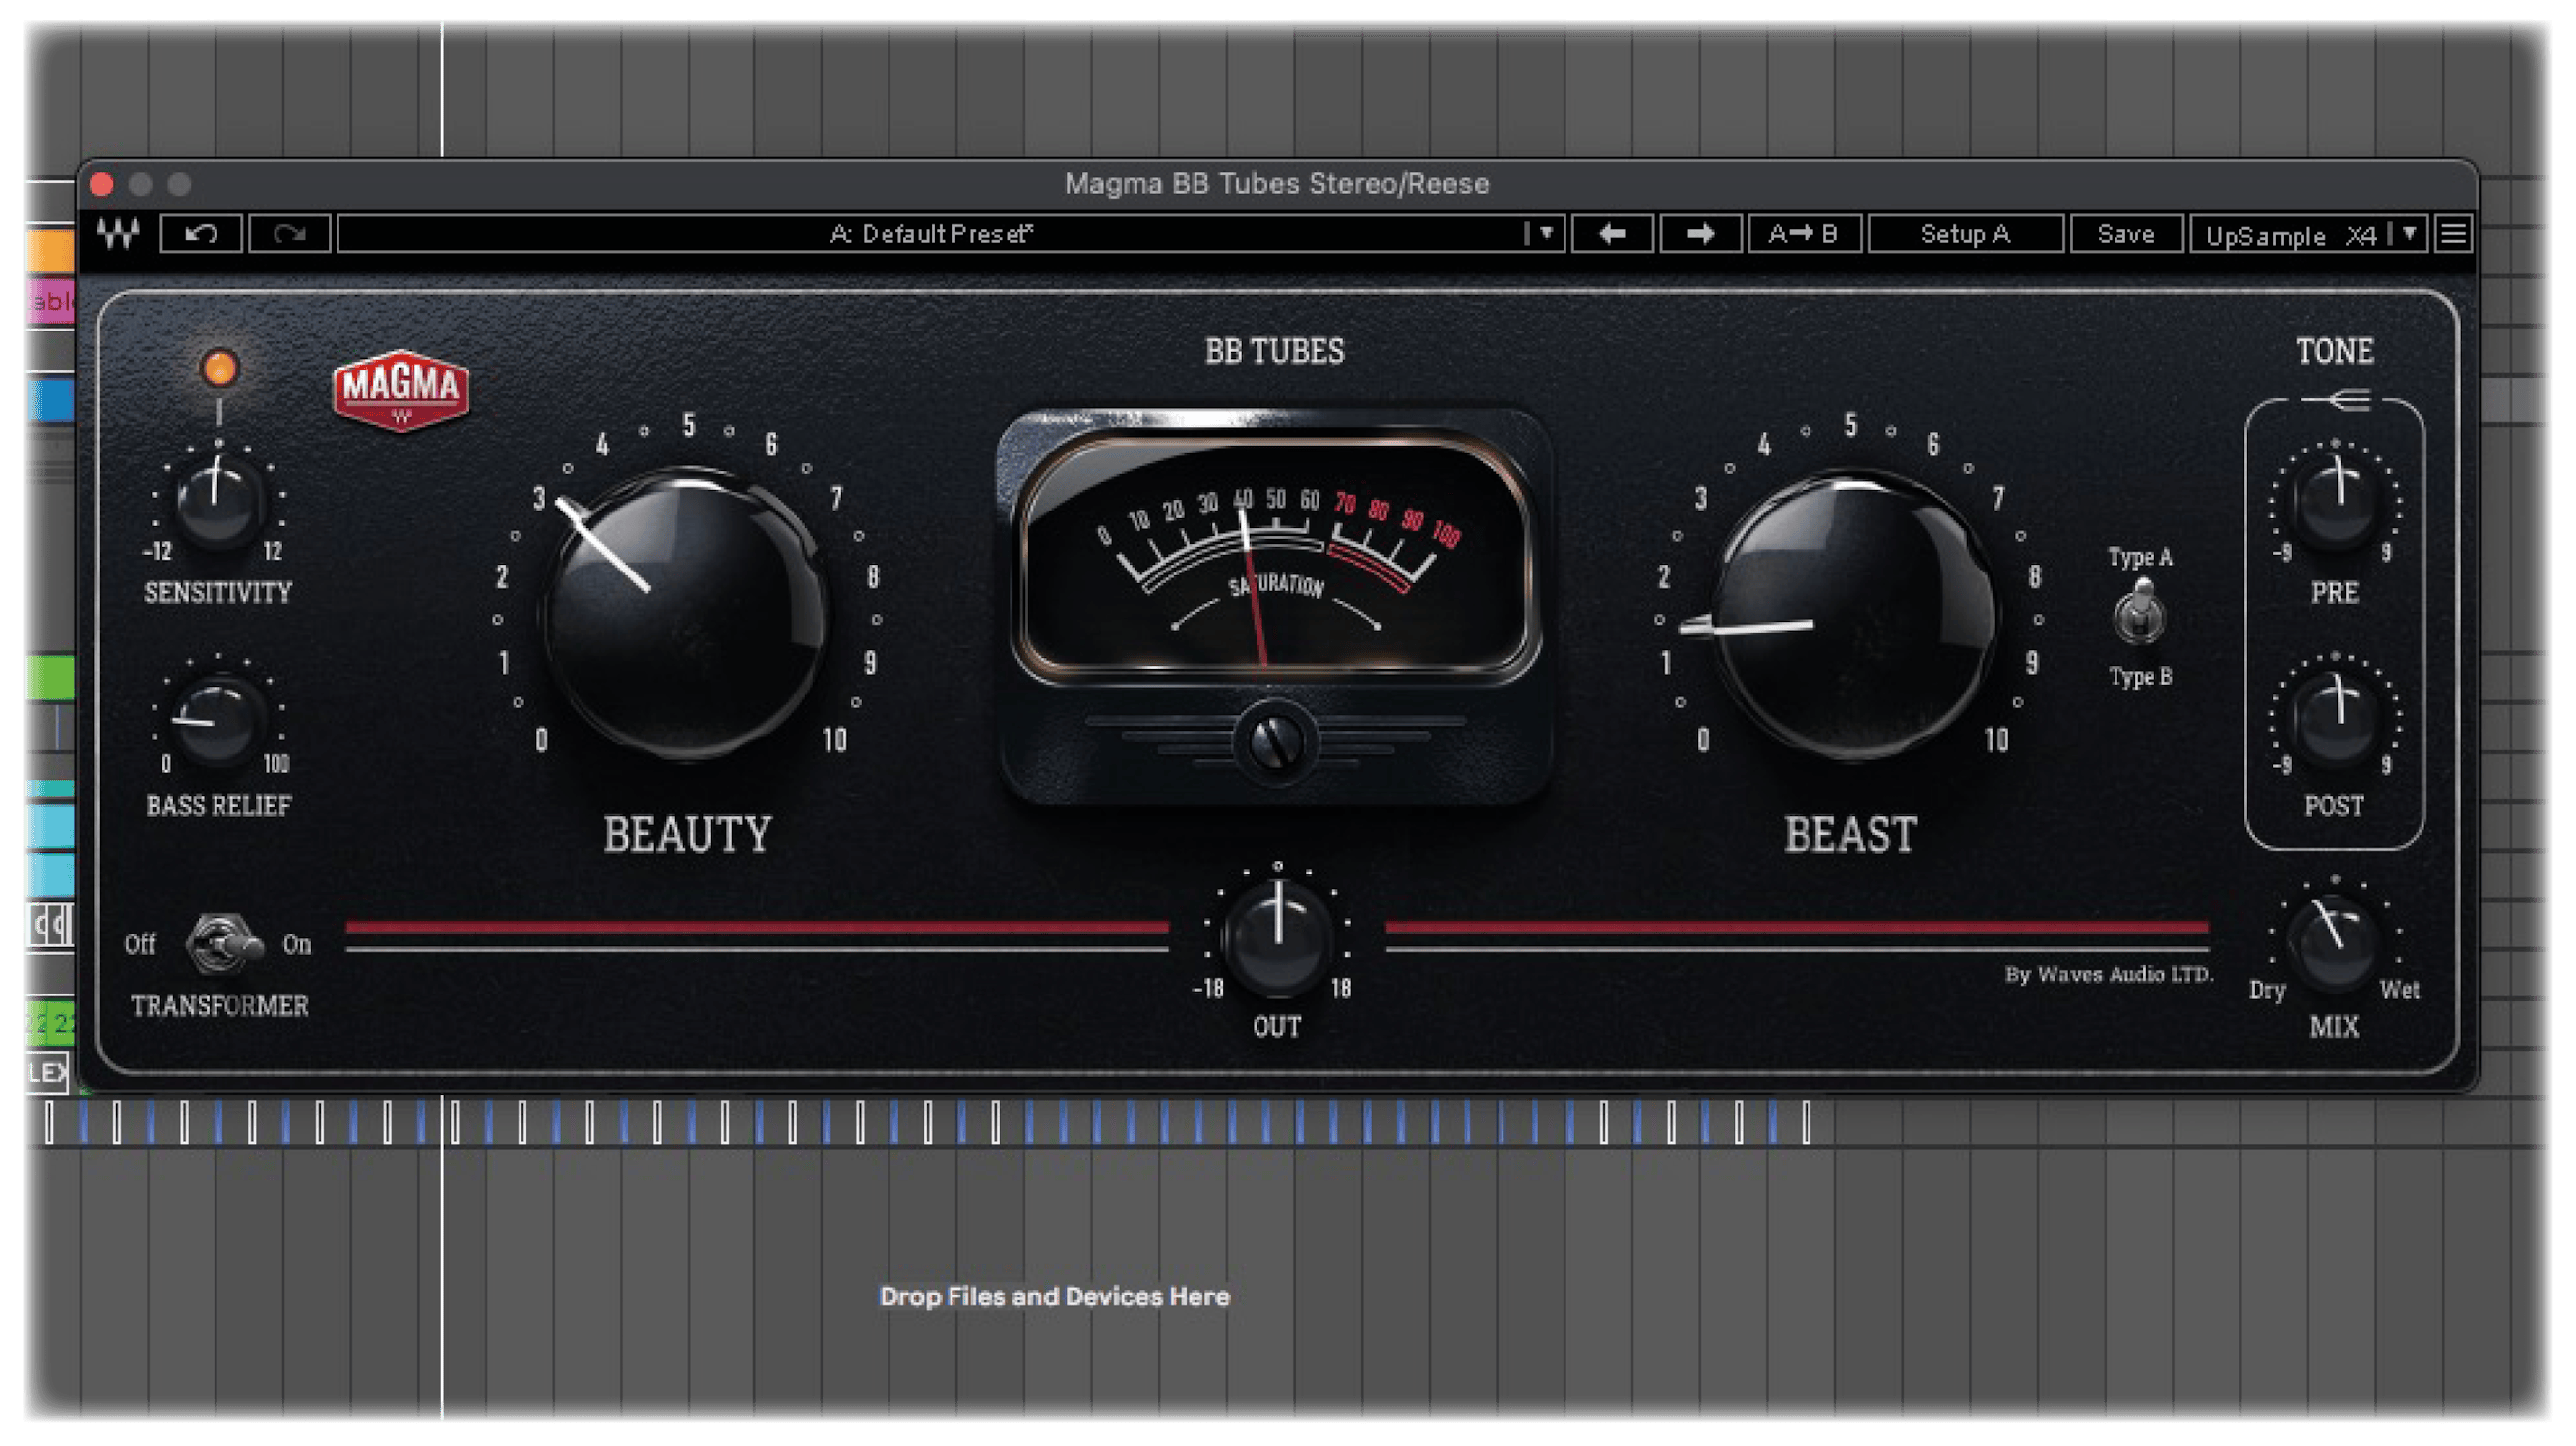Redo the last plugin change
The image size is (2576, 1446).
tap(289, 234)
